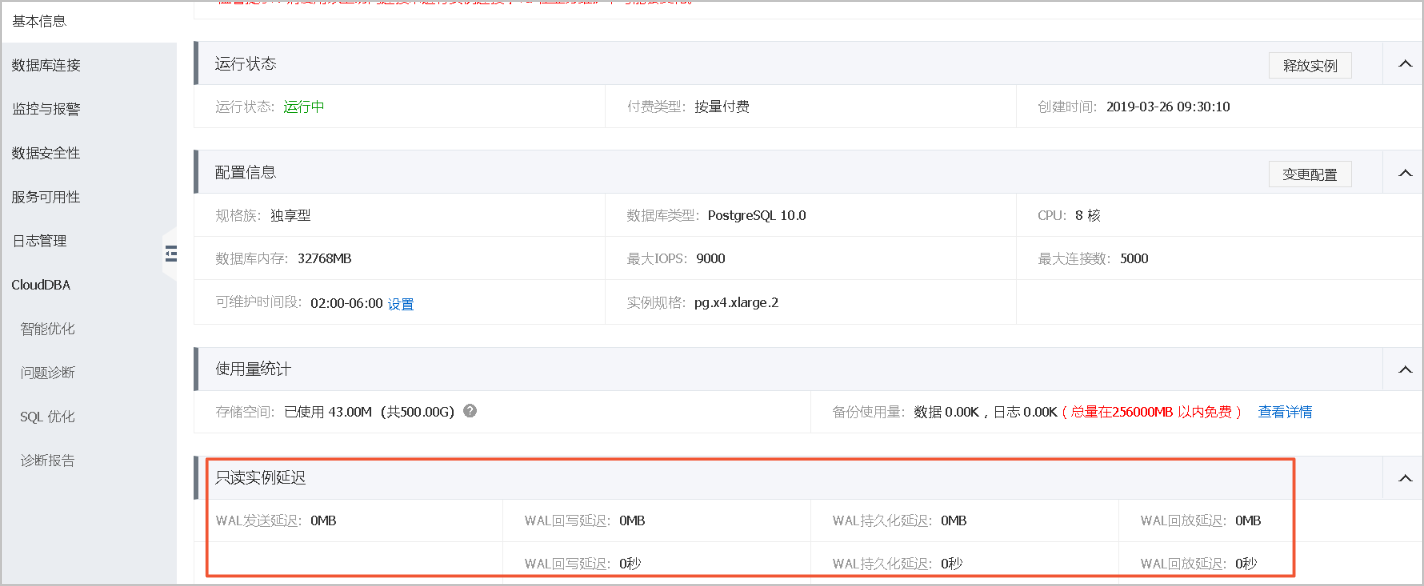Select WAL回放延迟 0秒 value
Viewport: 1424px width, 586px height.
1246,563
